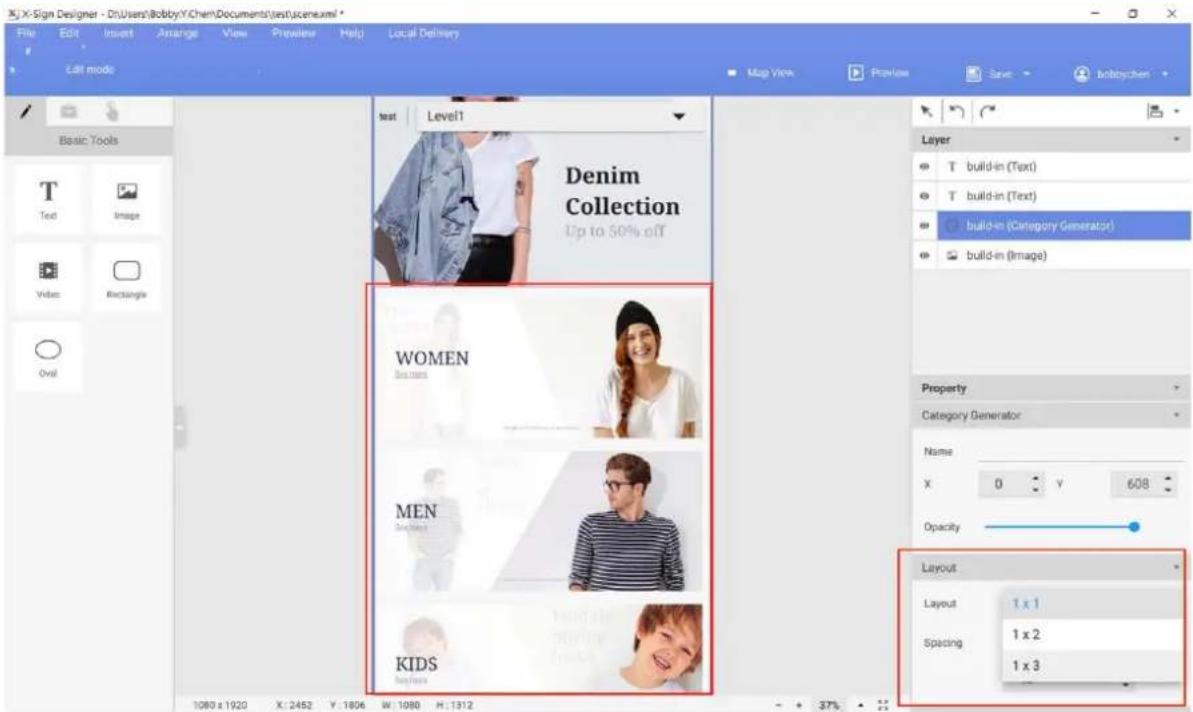The height and width of the screenshot is (712, 1193).
Task: Open the zoom level arrow
Action: pyautogui.click(x=861, y=705)
